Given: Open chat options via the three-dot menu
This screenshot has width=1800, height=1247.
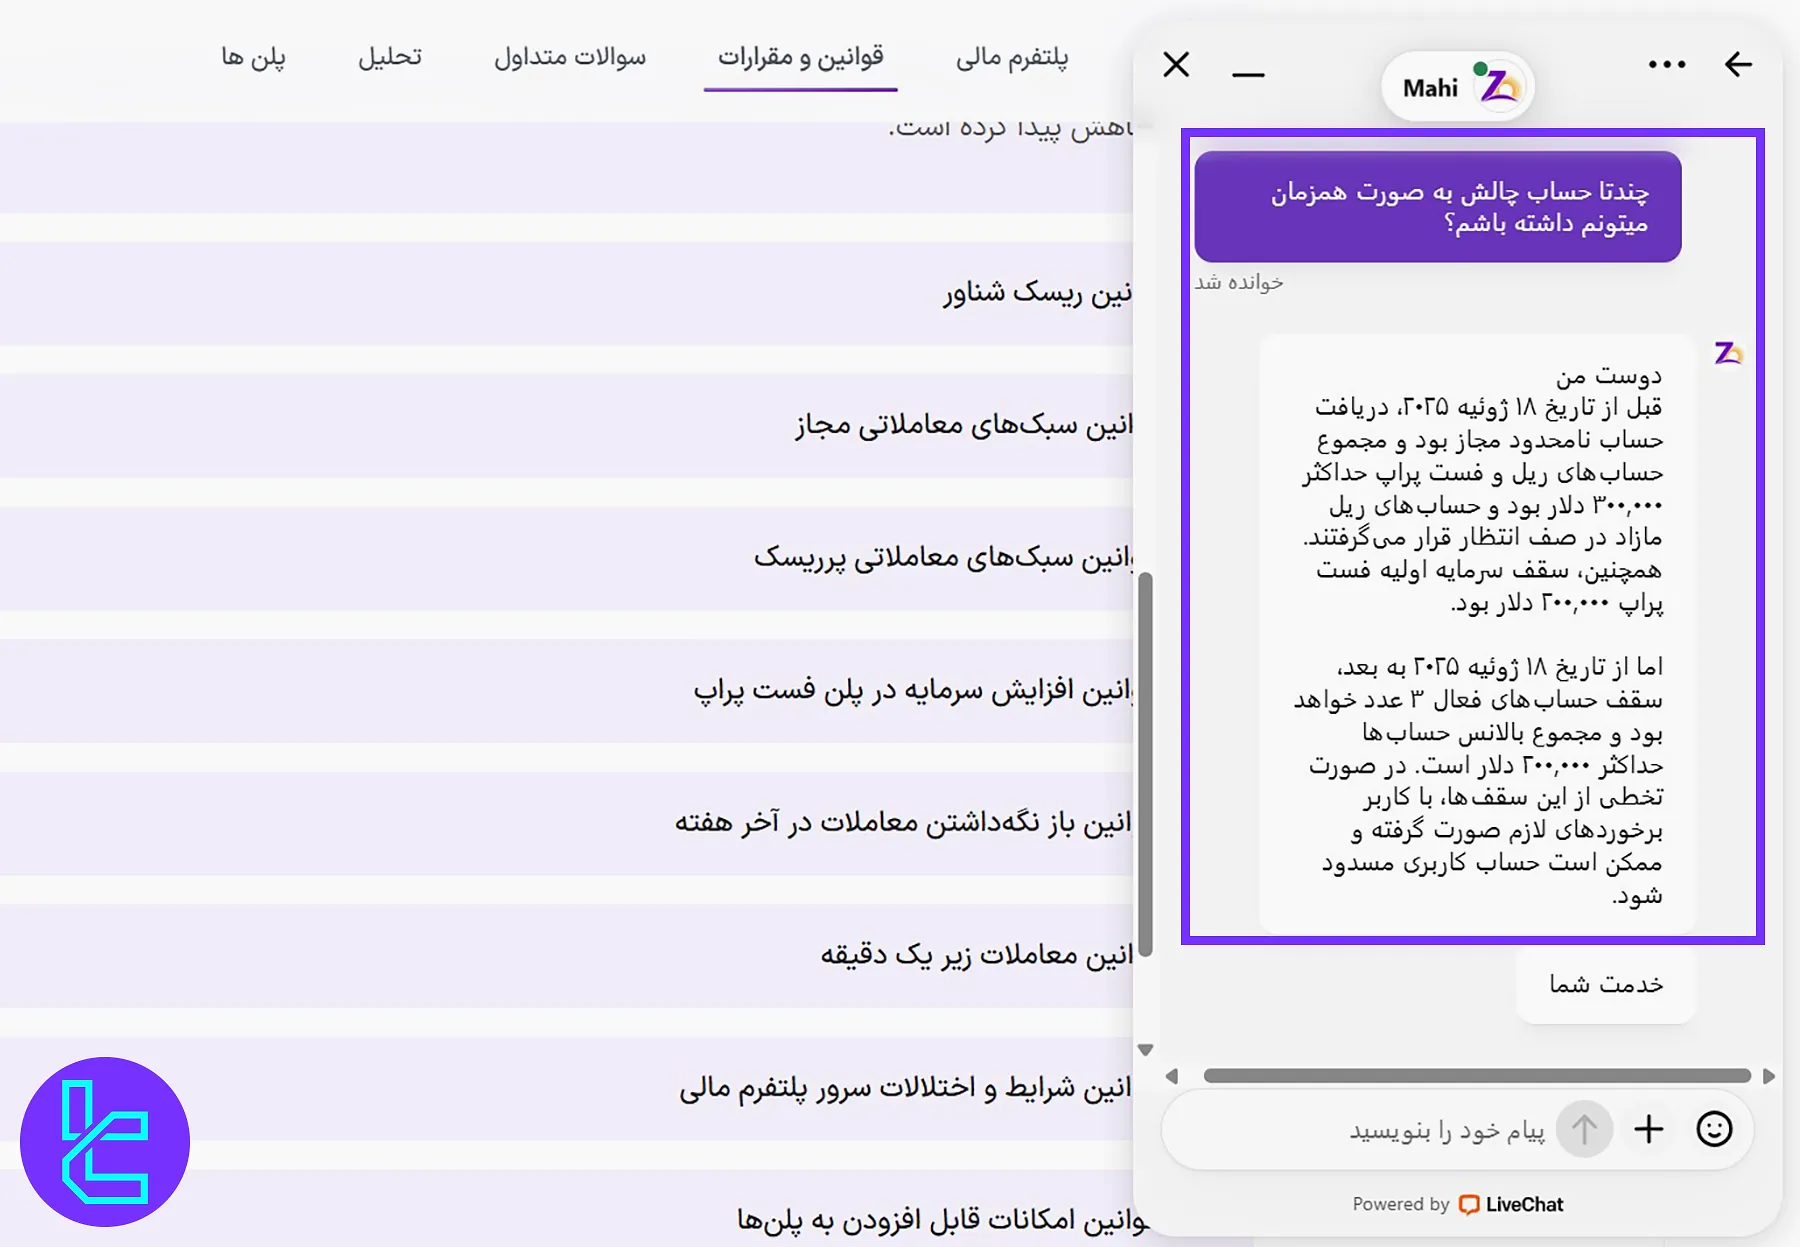Looking at the screenshot, I should coord(1666,64).
